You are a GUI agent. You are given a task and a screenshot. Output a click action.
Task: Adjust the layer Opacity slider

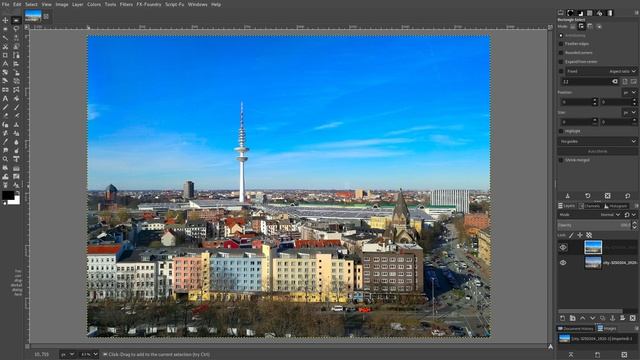pos(594,225)
